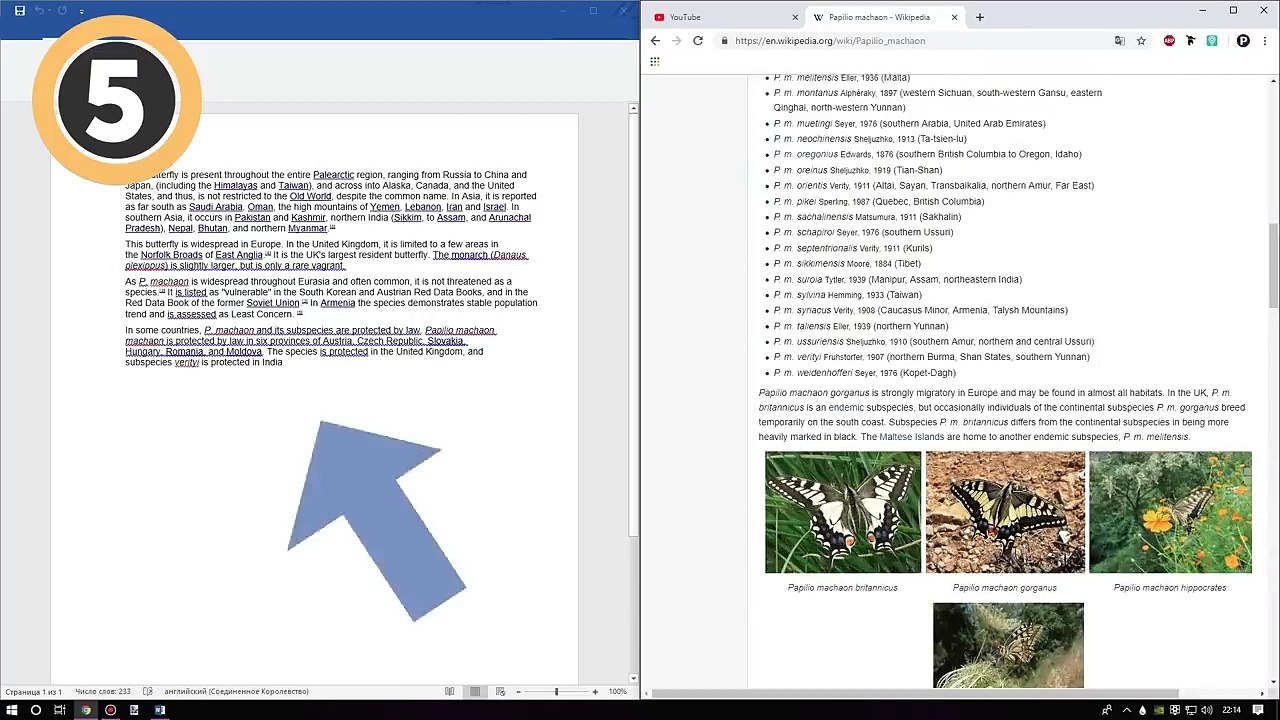Click the 'Palearctic' link in the Word document
This screenshot has height=720, width=1280.
pyautogui.click(x=334, y=175)
